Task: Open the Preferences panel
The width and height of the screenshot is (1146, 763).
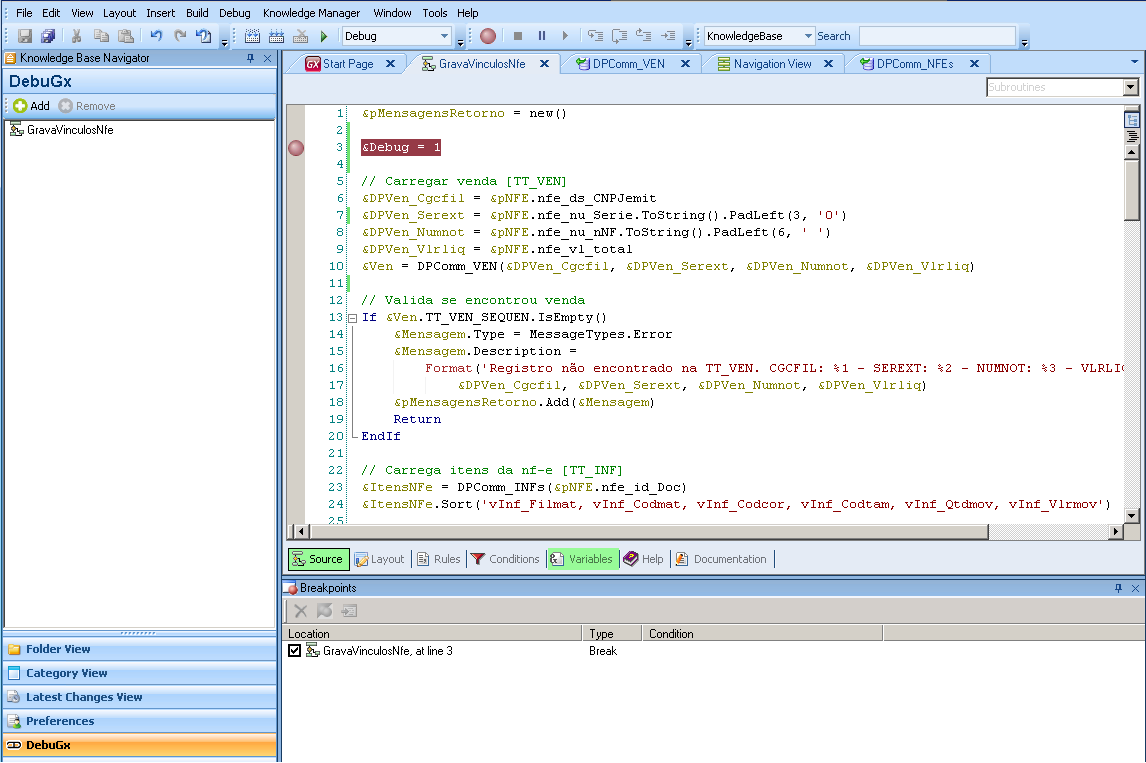Action: click(x=140, y=721)
